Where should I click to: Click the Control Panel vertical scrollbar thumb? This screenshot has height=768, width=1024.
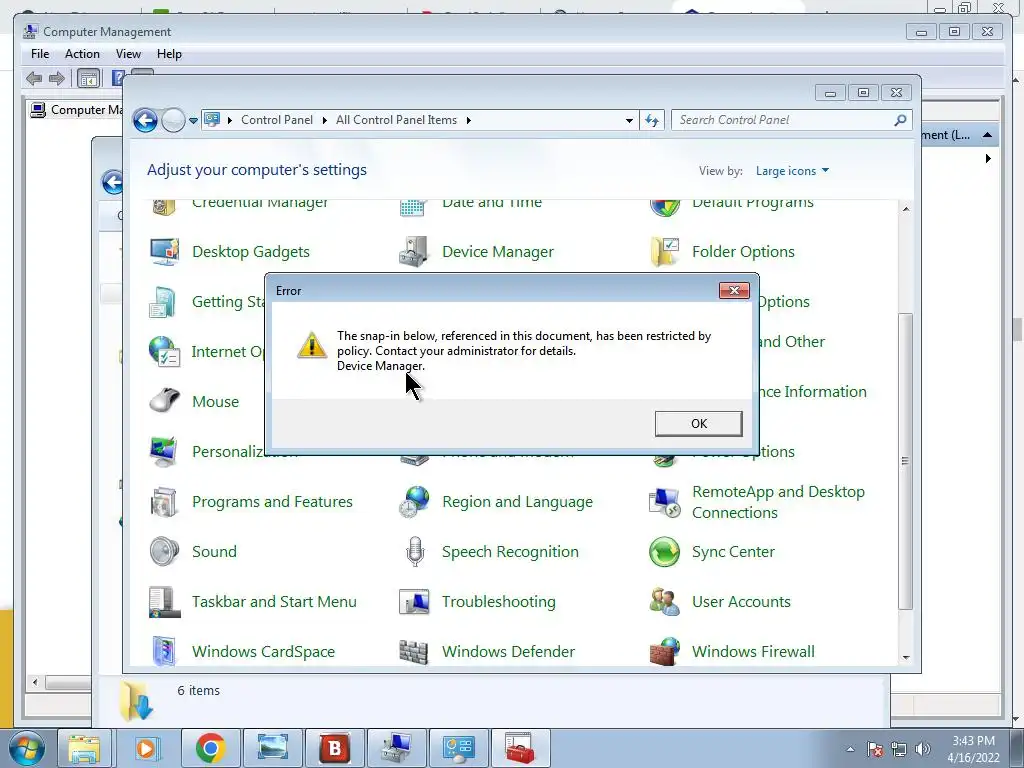click(906, 461)
